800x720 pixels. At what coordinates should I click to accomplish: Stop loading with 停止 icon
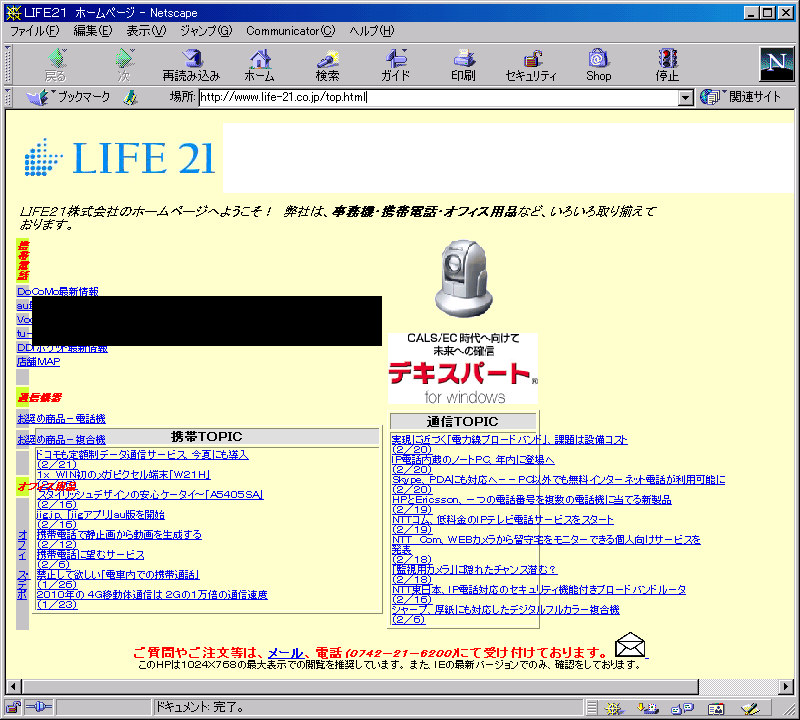point(667,65)
